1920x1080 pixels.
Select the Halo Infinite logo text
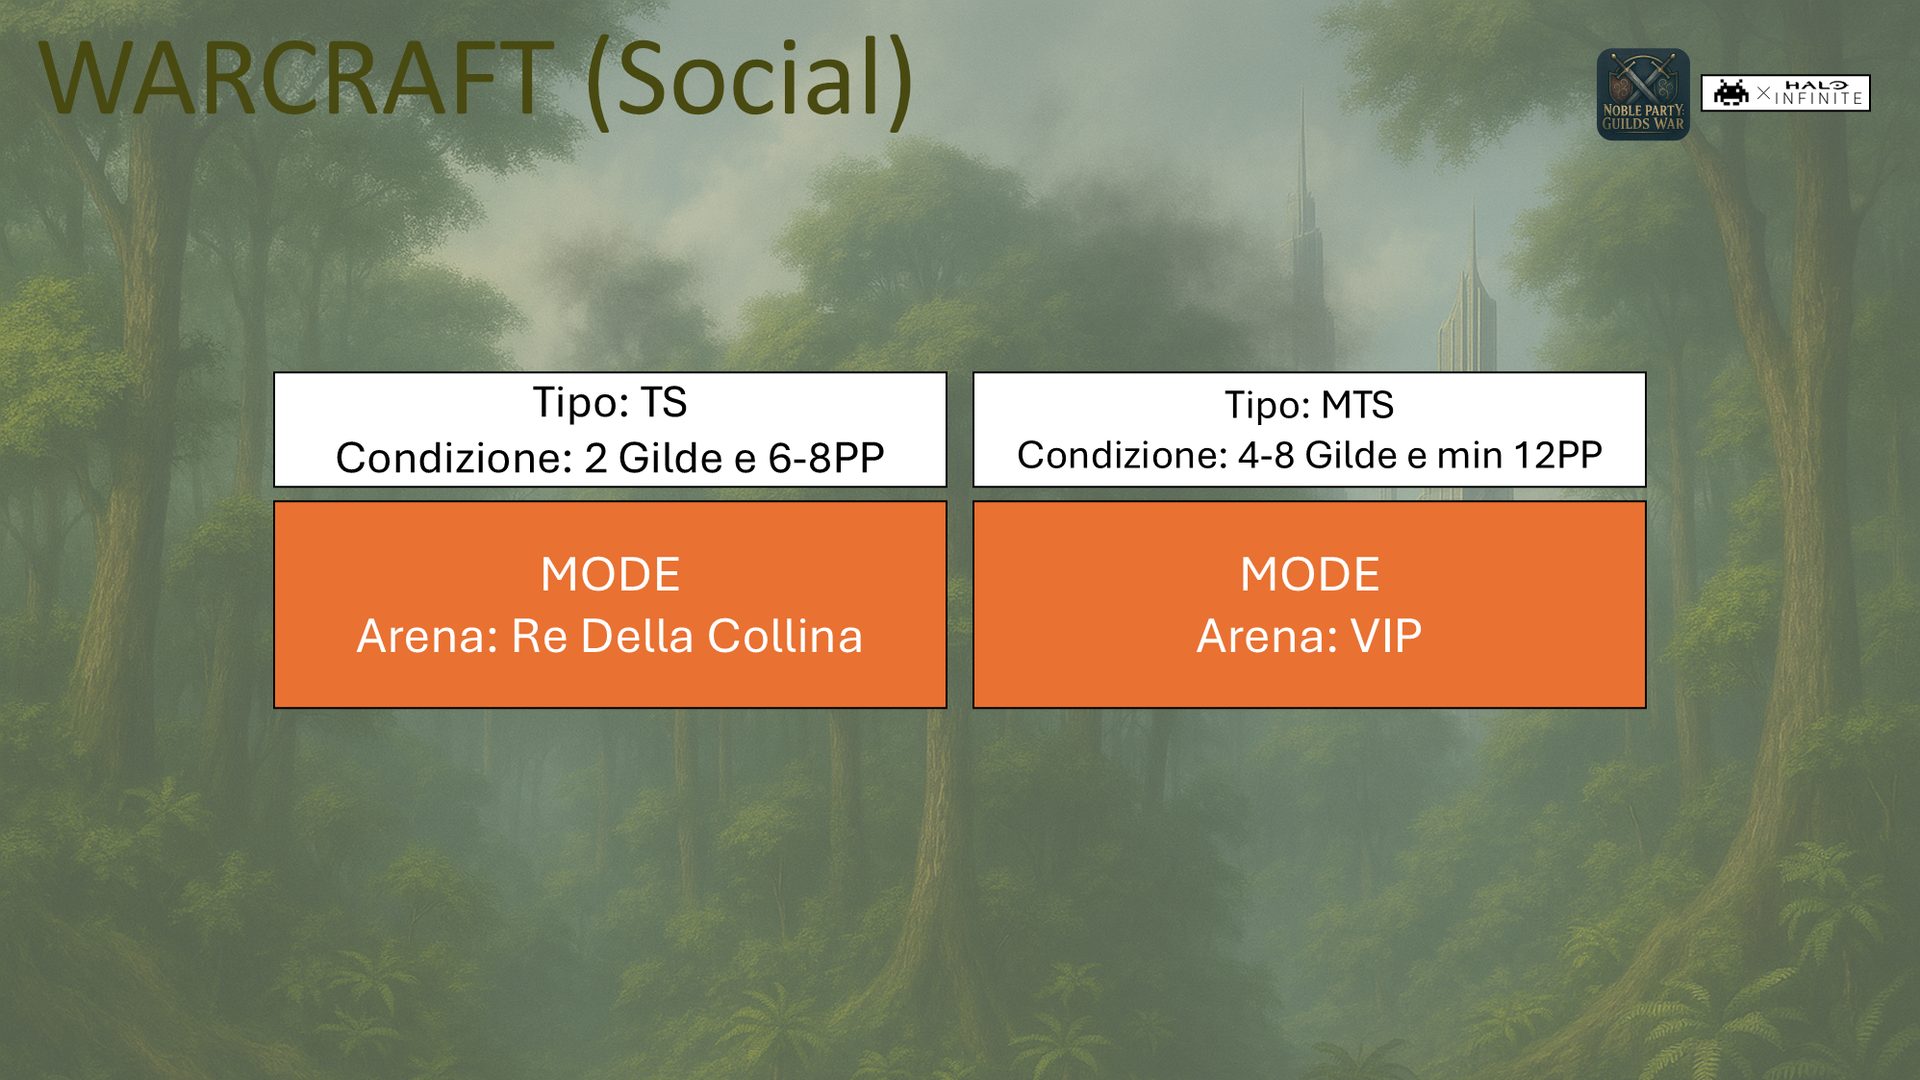[x=1818, y=93]
